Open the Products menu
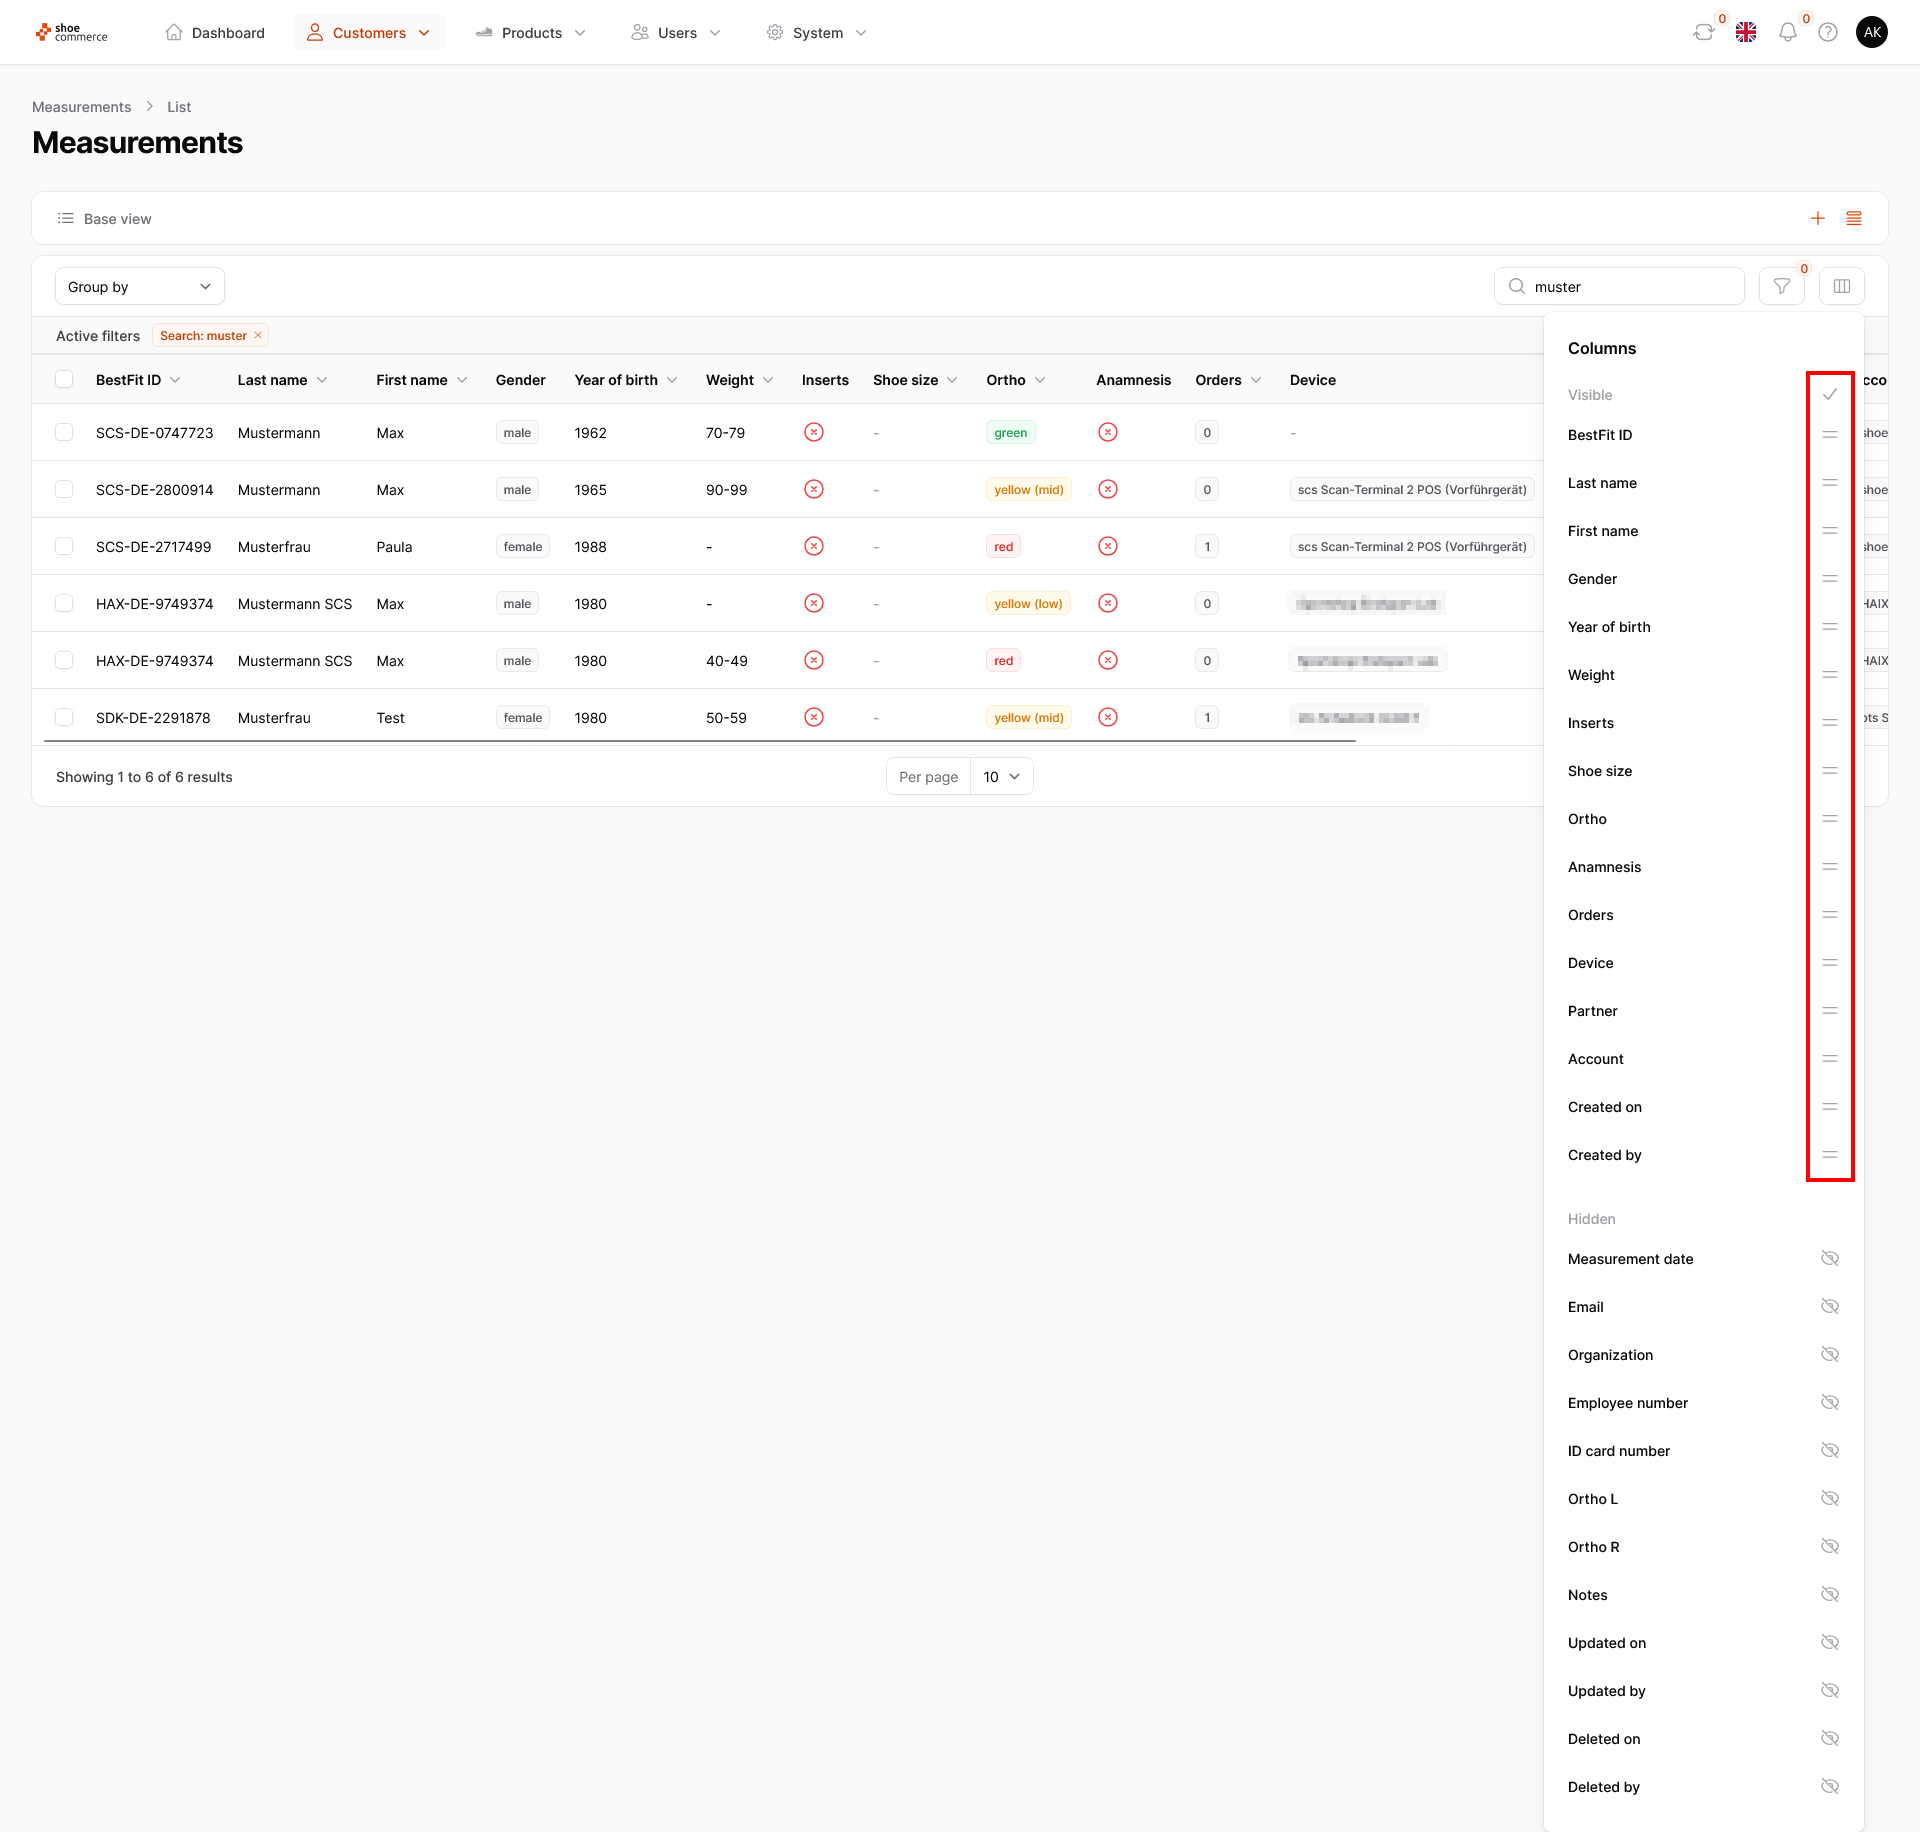Screen dimensions: 1920x1832 [x=531, y=33]
